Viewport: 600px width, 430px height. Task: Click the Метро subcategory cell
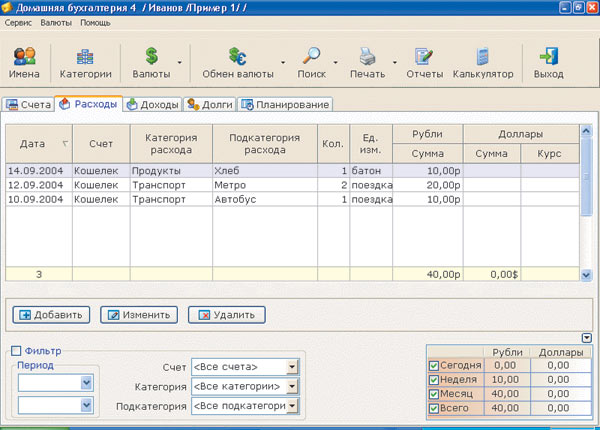click(265, 185)
